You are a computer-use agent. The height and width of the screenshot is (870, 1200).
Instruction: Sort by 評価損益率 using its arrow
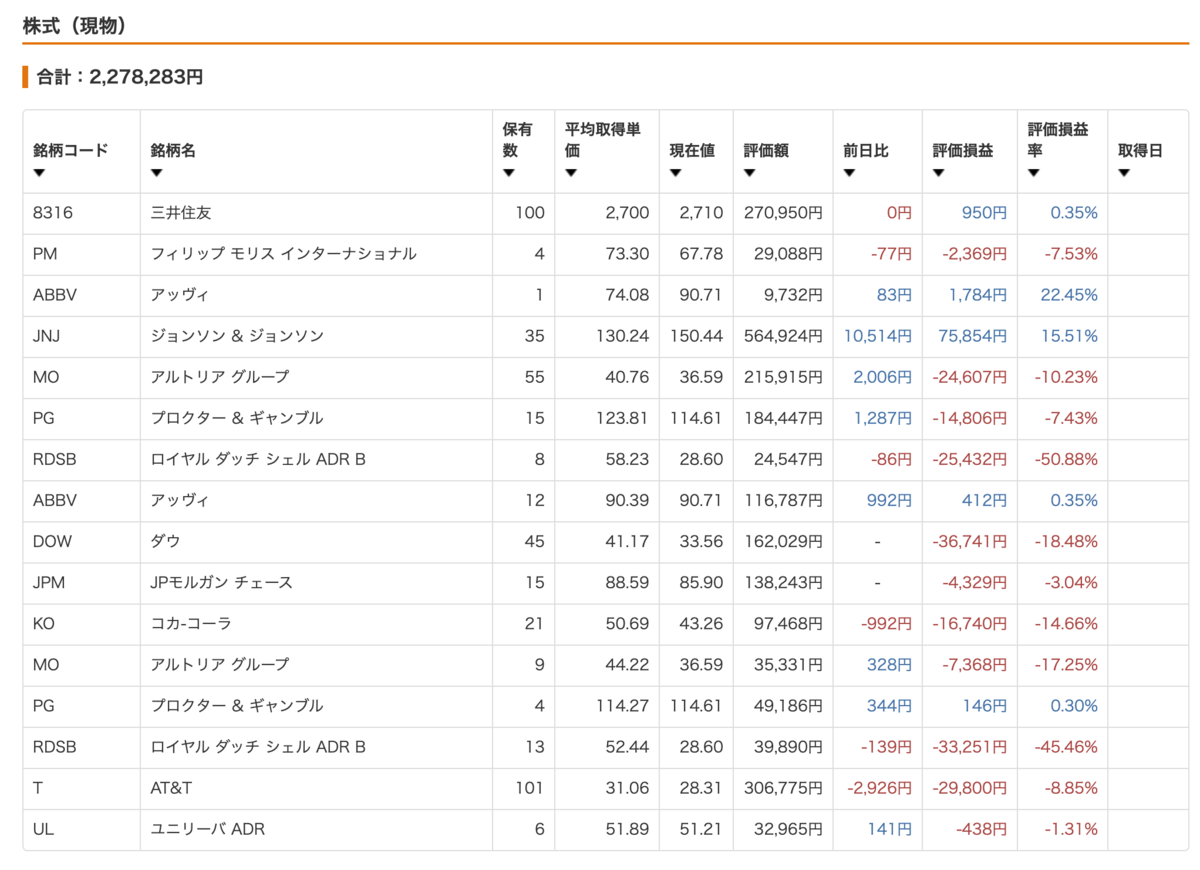[x=1034, y=173]
